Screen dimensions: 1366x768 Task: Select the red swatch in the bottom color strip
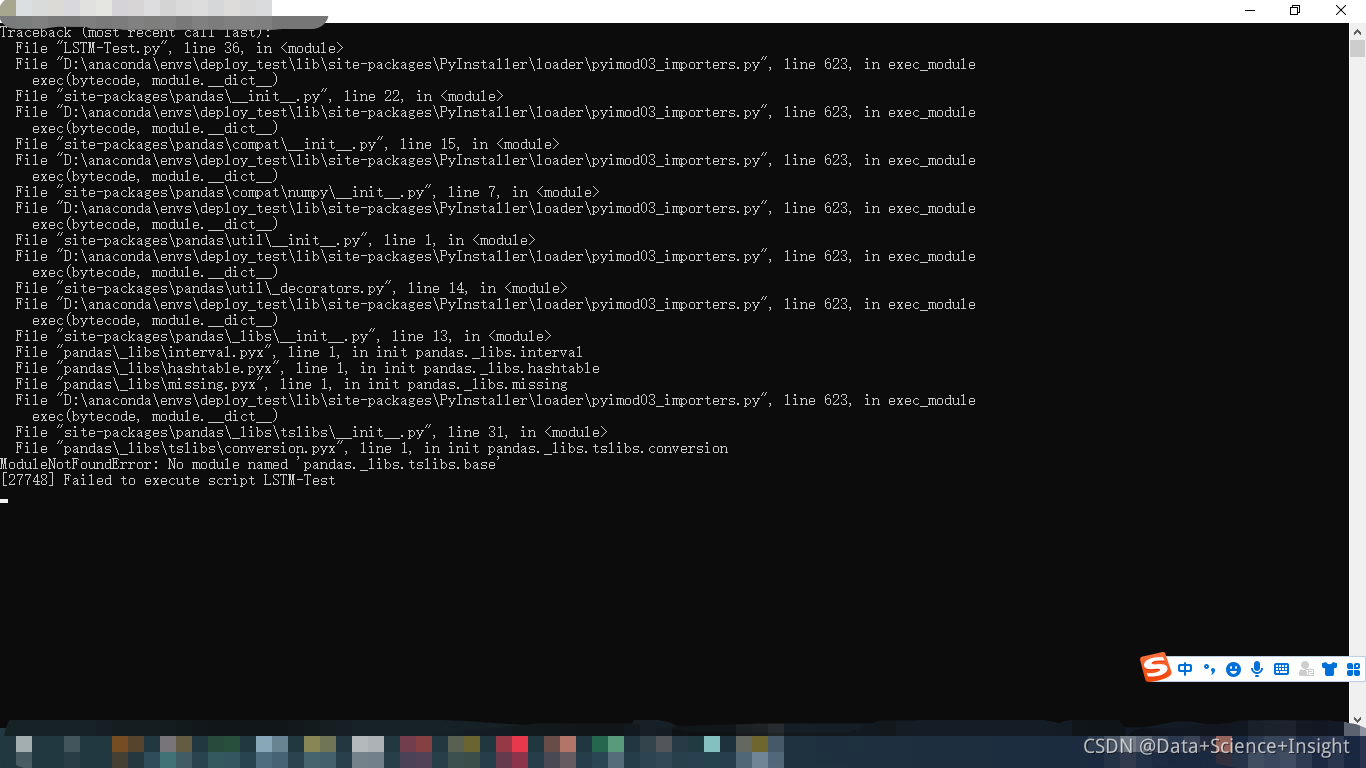519,746
